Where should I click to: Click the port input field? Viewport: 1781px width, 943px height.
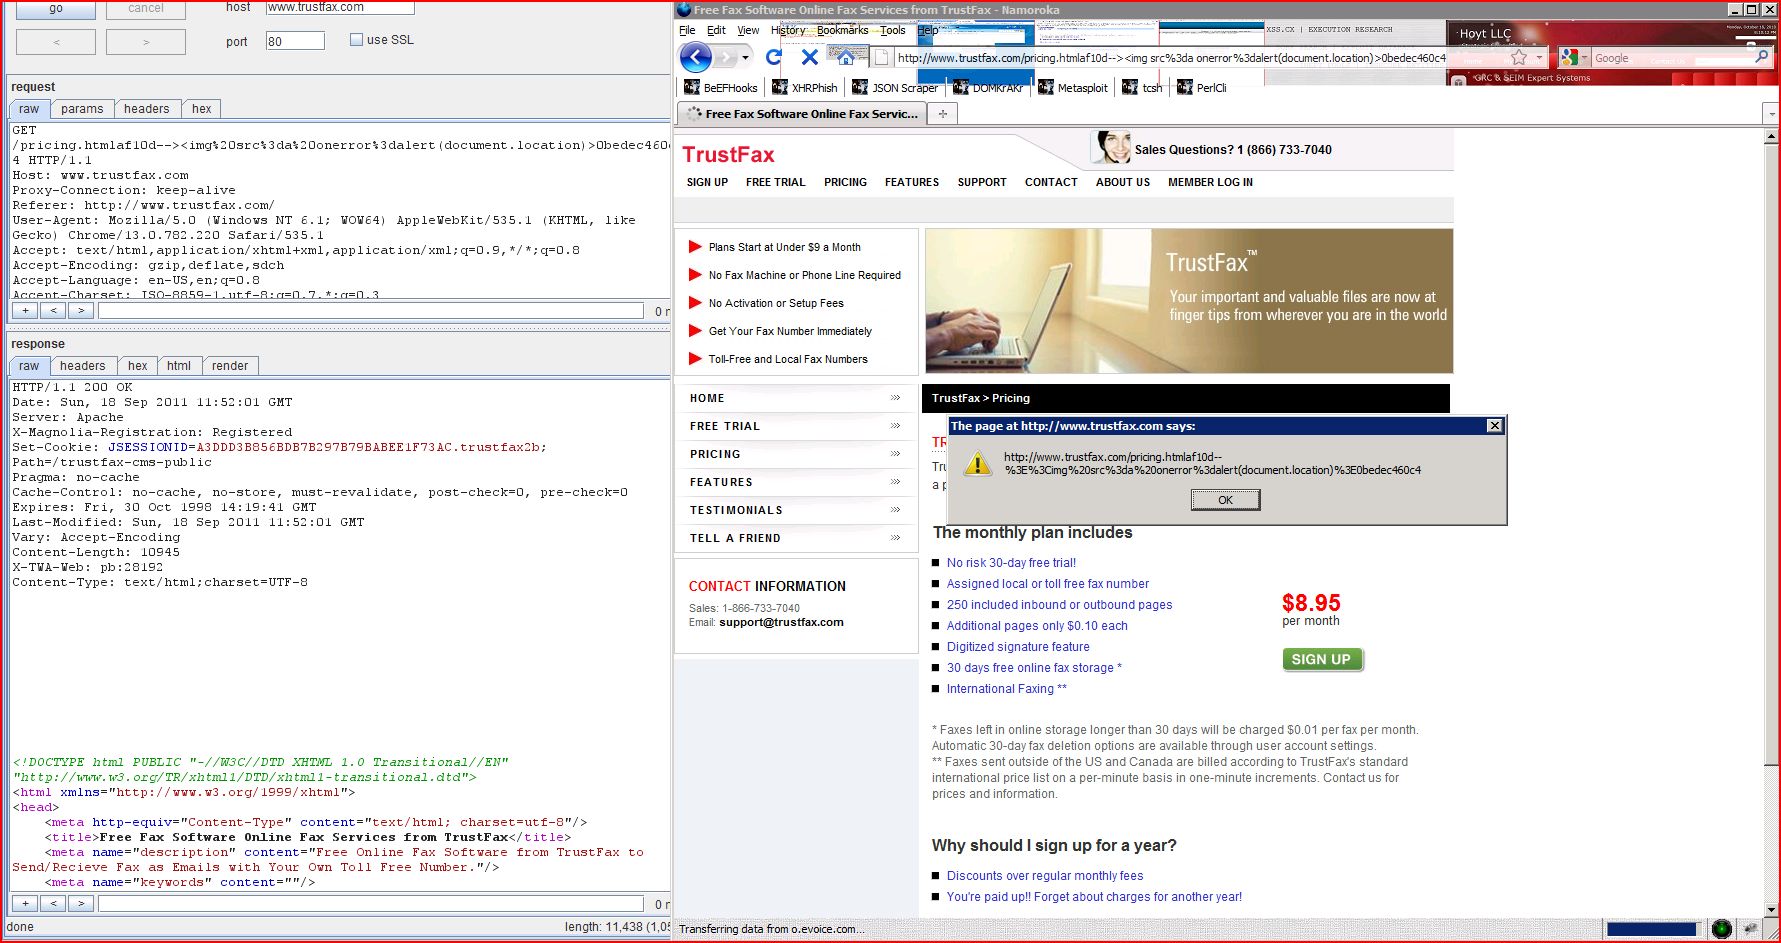(295, 41)
